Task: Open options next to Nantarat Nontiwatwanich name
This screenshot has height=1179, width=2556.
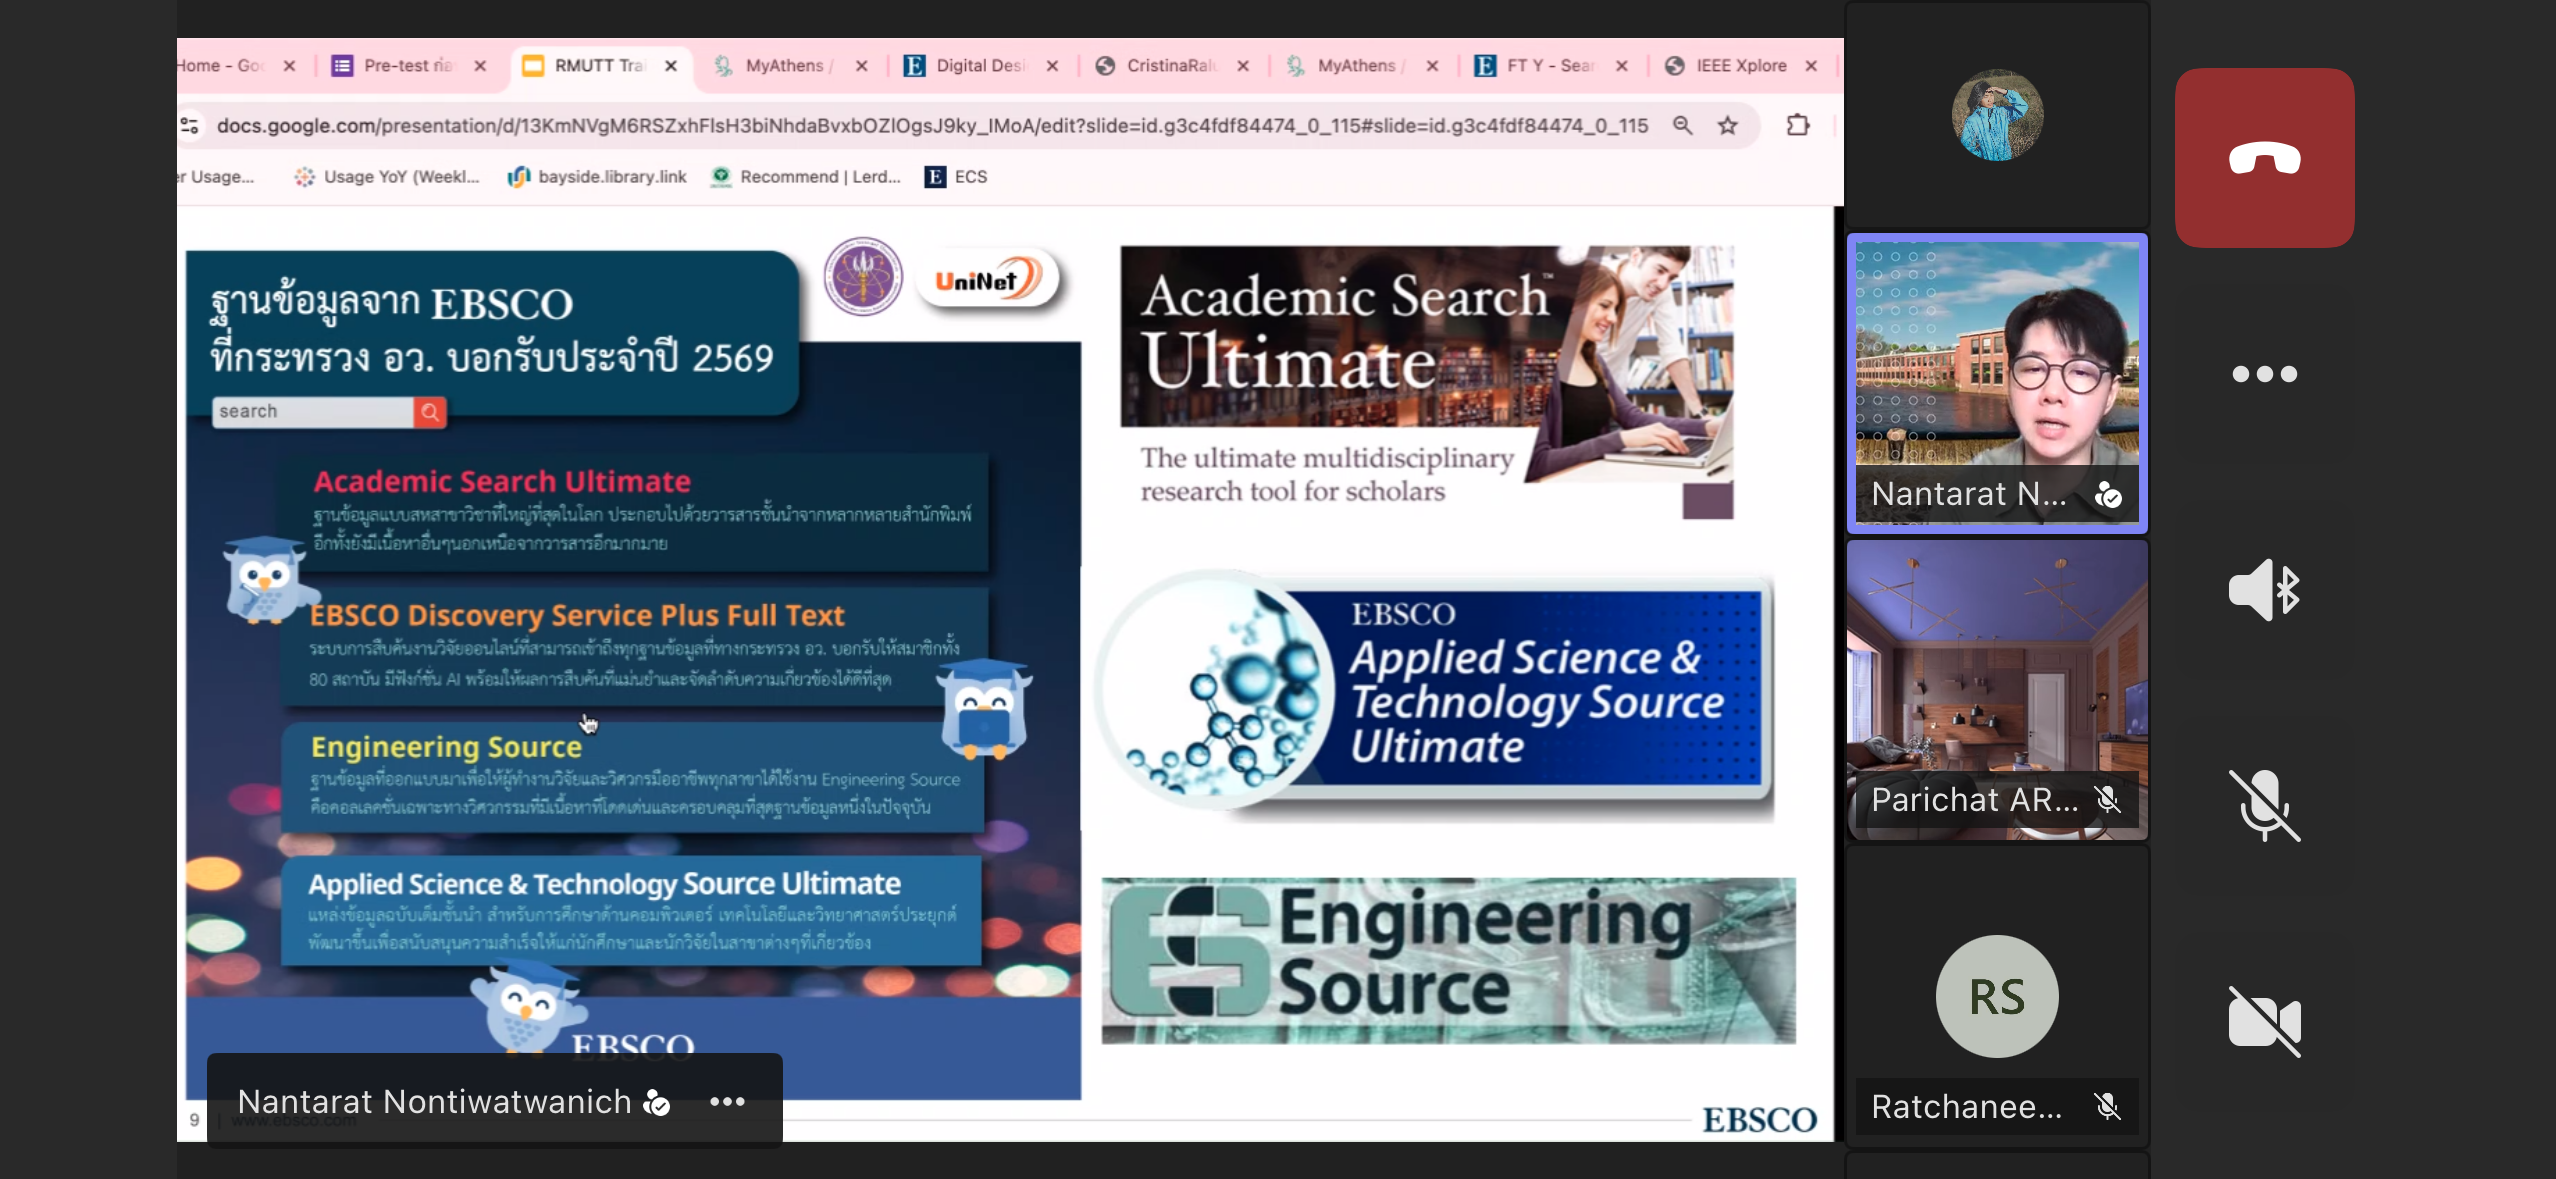Action: point(727,1101)
